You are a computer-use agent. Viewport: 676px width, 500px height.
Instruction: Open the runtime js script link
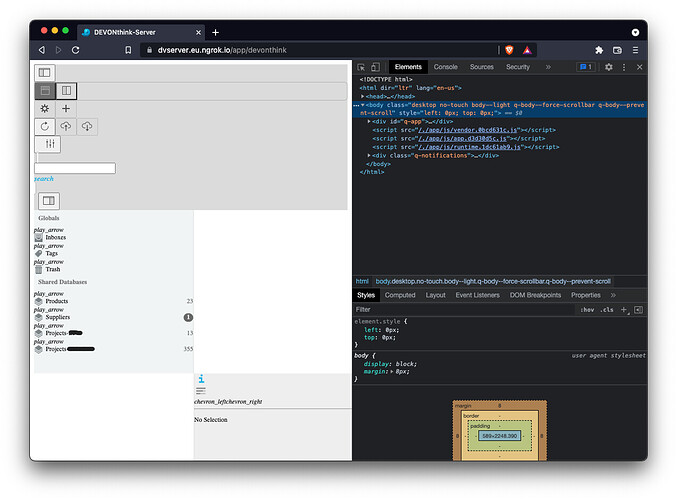point(471,147)
